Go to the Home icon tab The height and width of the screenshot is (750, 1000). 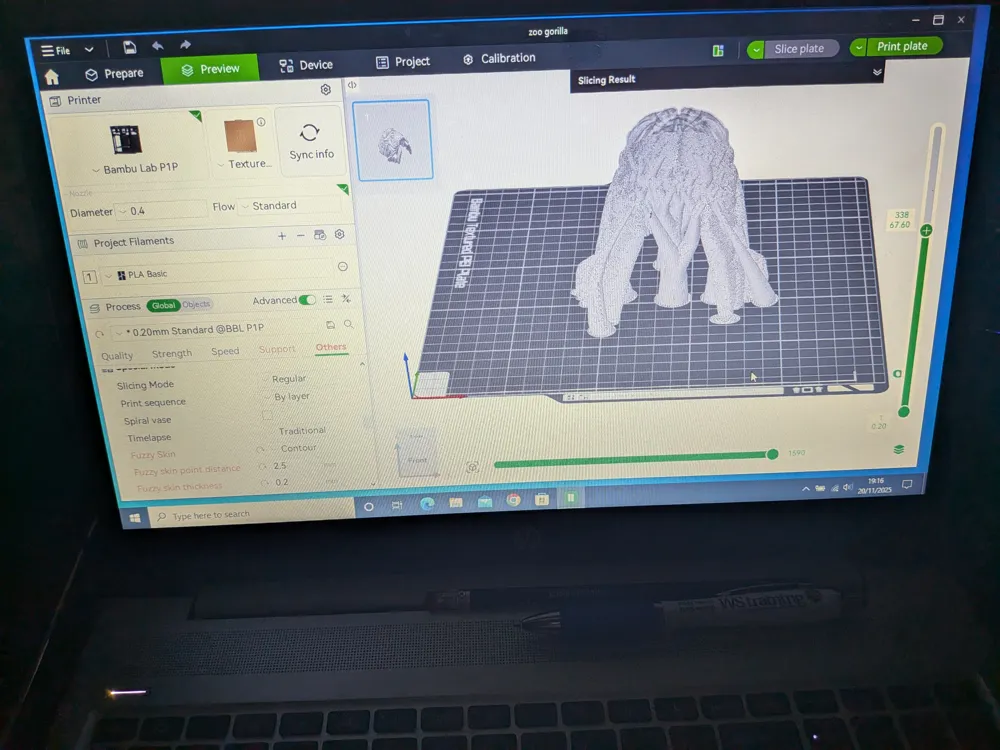[x=52, y=77]
